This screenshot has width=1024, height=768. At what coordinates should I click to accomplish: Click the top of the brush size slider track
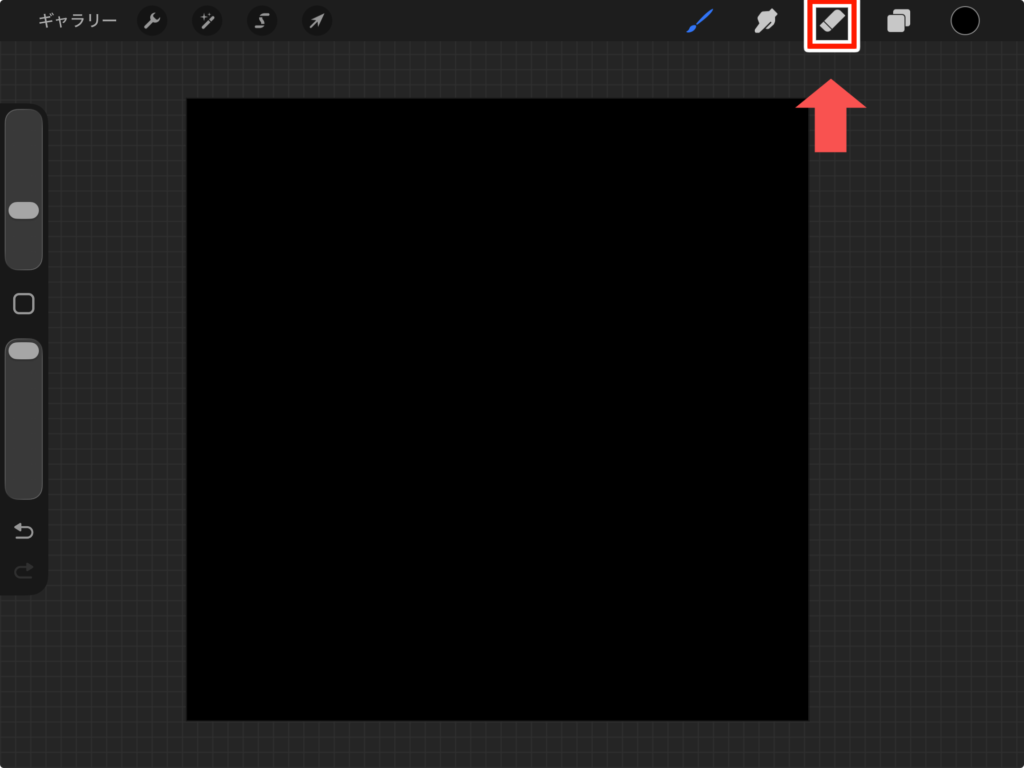click(24, 125)
